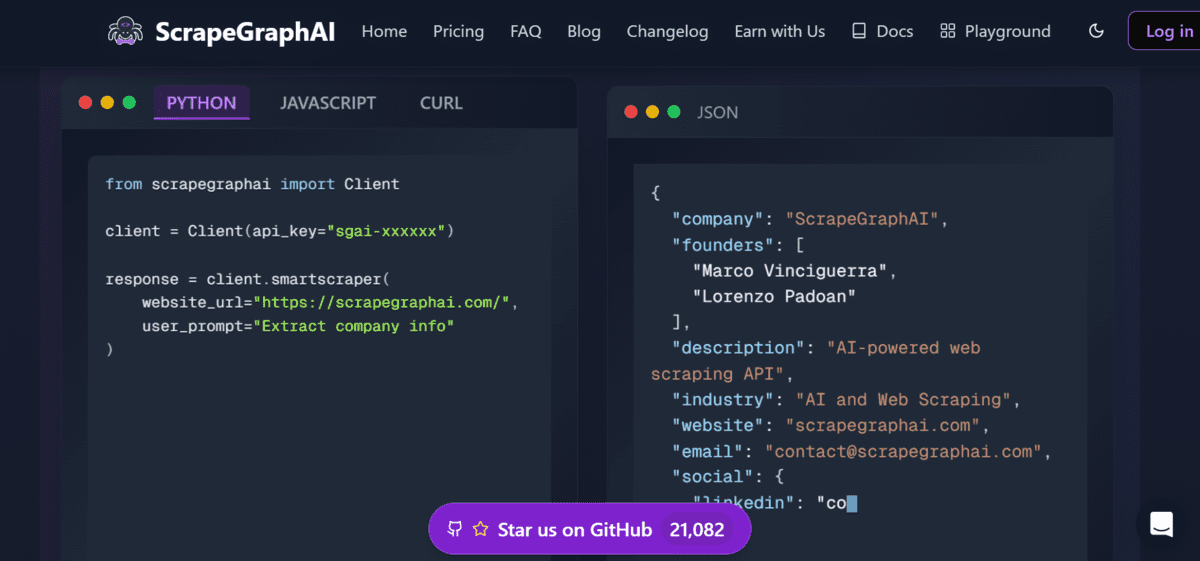
Task: Click the red dot in the JSON panel
Action: pyautogui.click(x=631, y=112)
